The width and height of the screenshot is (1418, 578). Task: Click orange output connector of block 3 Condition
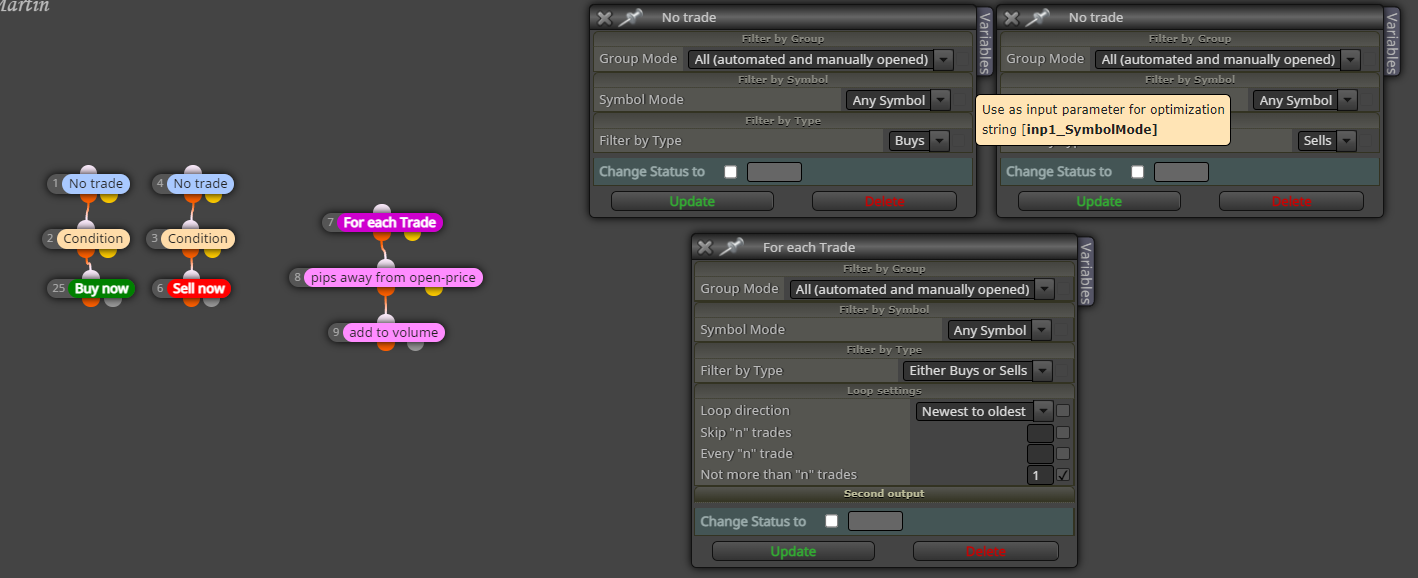click(193, 251)
